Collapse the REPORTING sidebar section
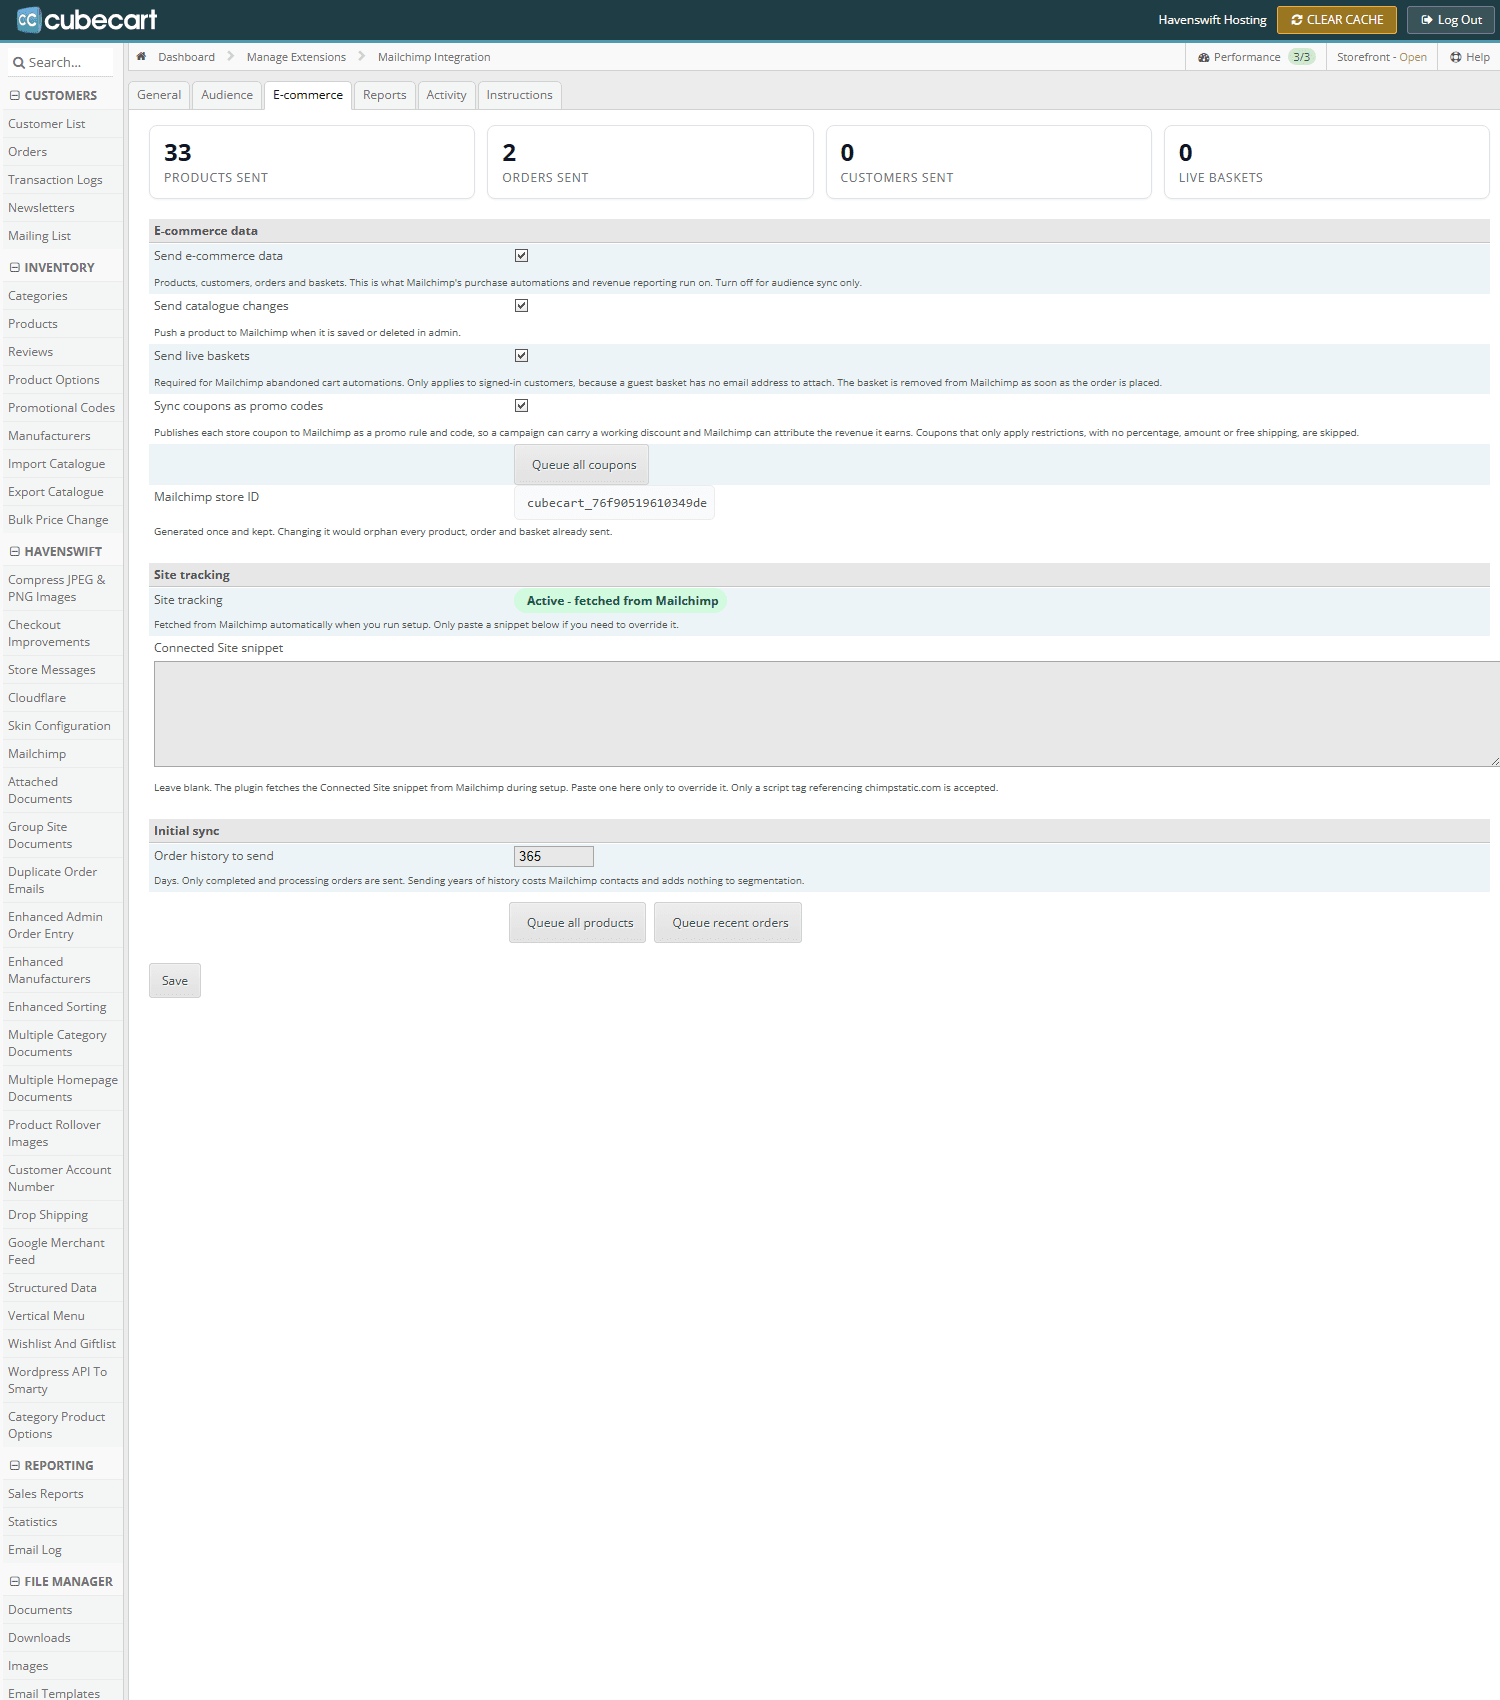This screenshot has height=1700, width=1500. (15, 1466)
